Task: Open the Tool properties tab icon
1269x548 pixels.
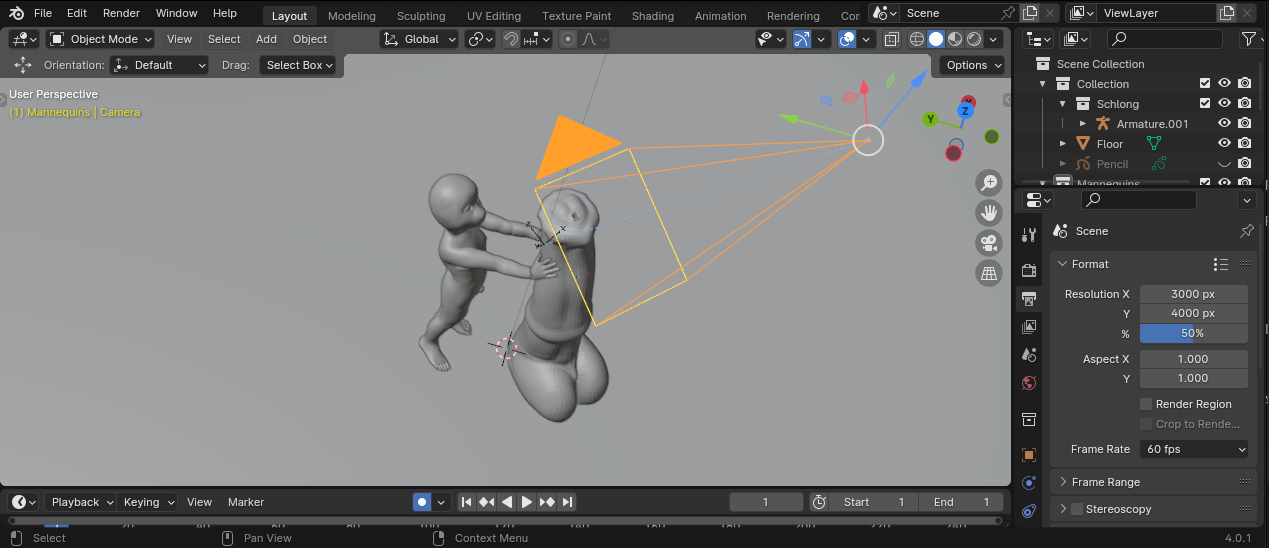Action: (x=1029, y=236)
